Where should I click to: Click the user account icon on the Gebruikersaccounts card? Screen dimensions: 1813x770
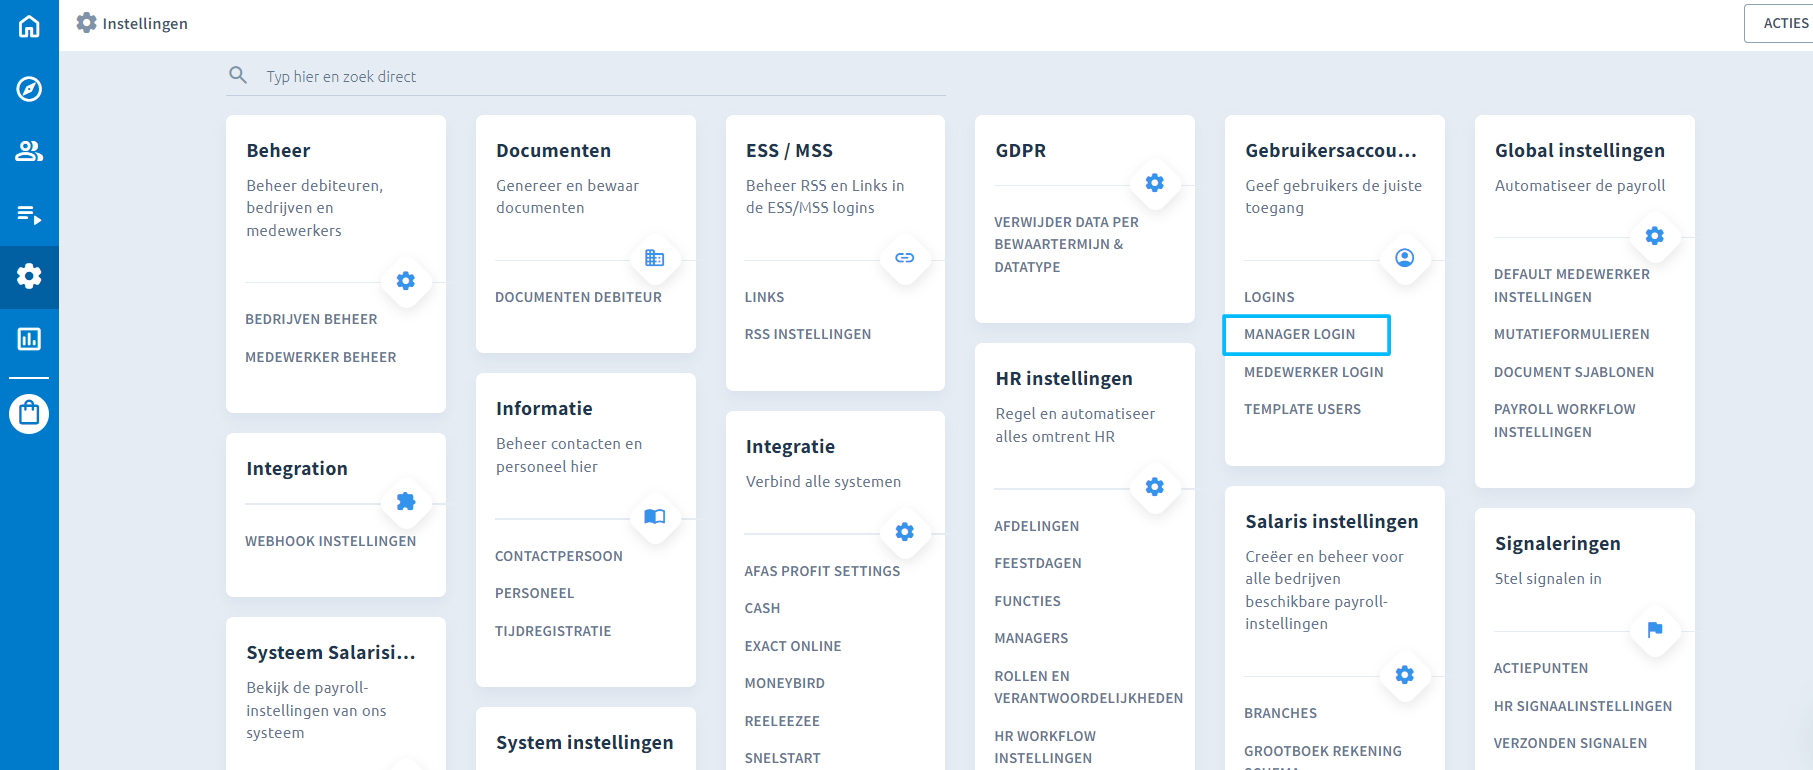pyautogui.click(x=1404, y=258)
